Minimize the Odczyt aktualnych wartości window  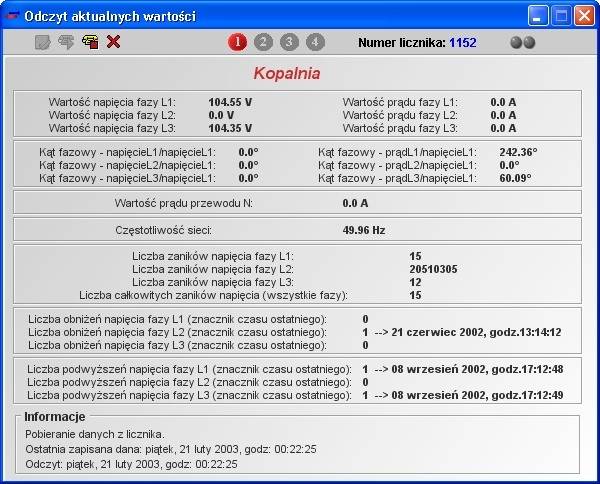click(x=538, y=16)
